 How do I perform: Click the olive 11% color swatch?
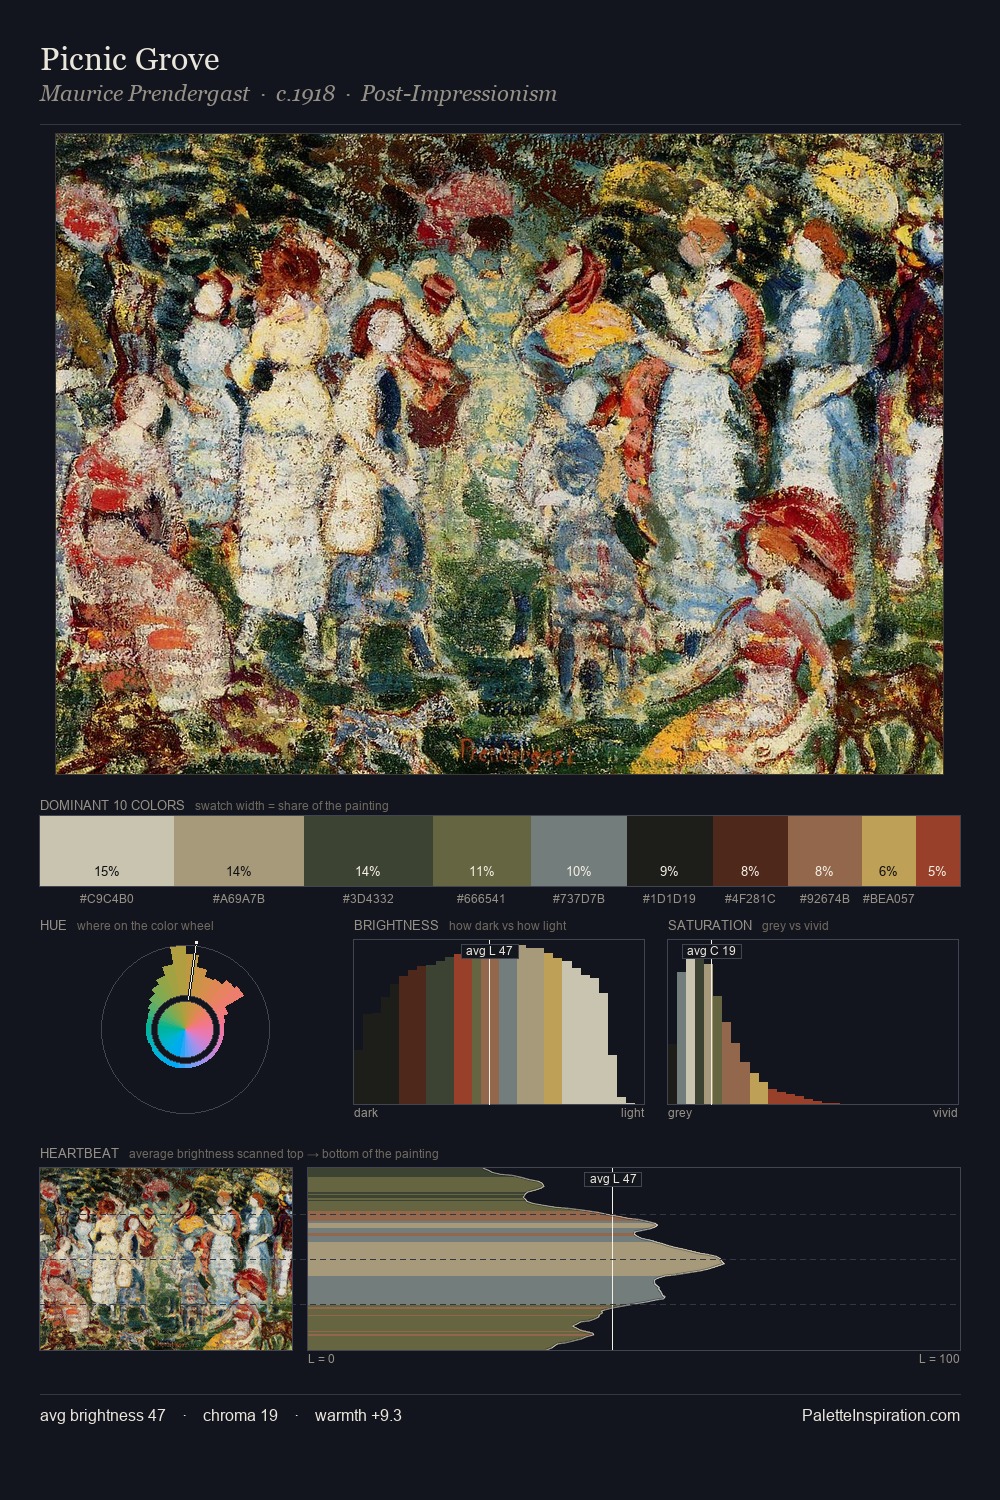[x=482, y=851]
